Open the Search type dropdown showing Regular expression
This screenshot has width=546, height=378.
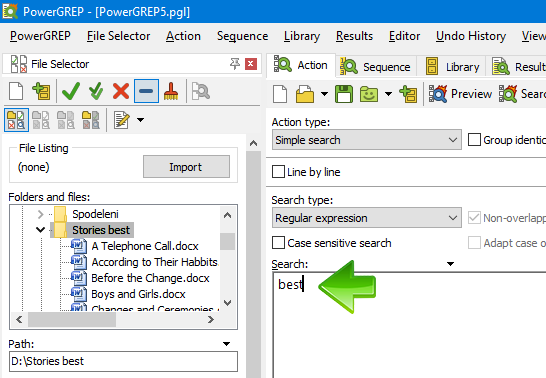pyautogui.click(x=367, y=218)
